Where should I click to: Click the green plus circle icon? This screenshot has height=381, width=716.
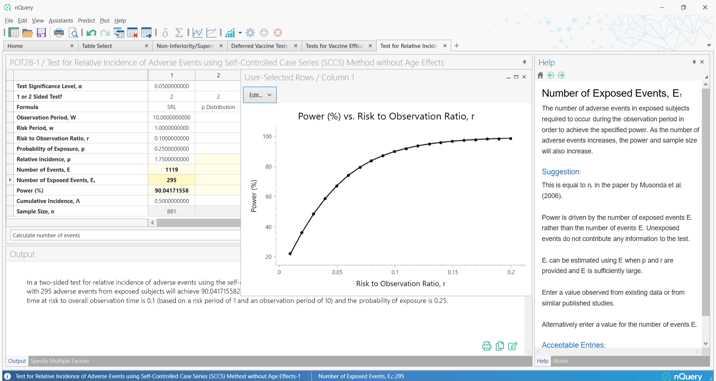click(264, 32)
